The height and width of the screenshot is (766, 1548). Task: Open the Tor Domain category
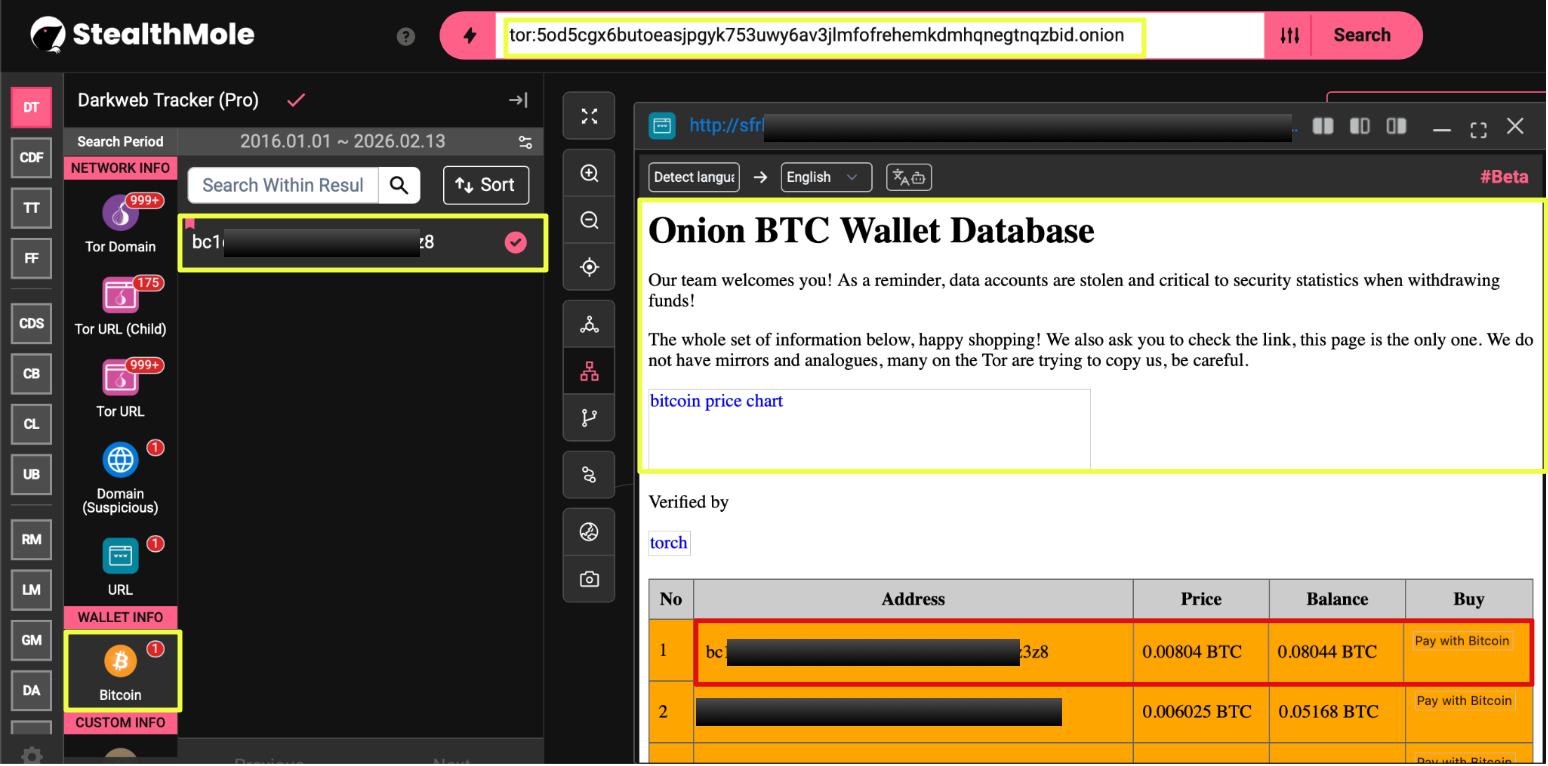click(x=121, y=223)
